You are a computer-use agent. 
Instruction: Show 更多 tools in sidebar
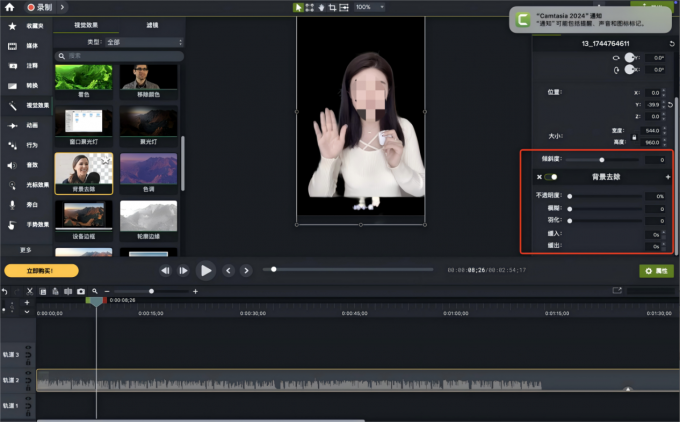(26, 250)
